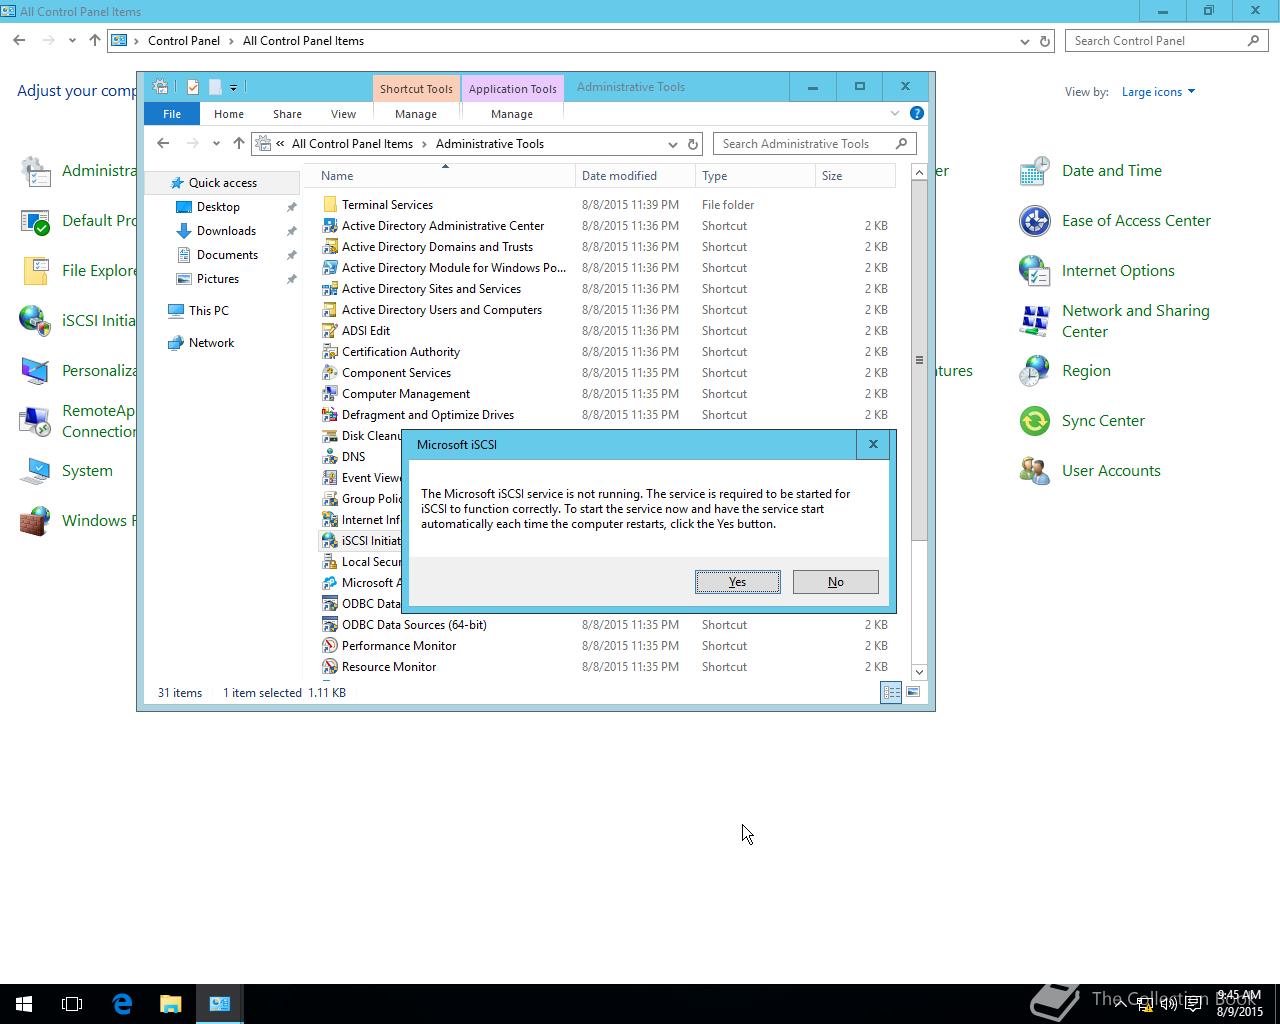Select the Resource Monitor icon
1280x1024 pixels.
pyautogui.click(x=330, y=667)
